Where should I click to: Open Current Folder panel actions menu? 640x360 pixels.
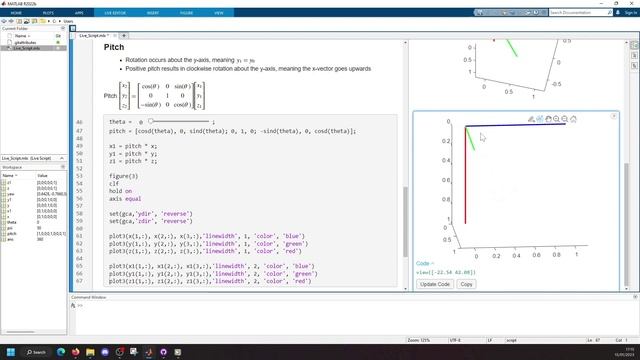[63, 29]
